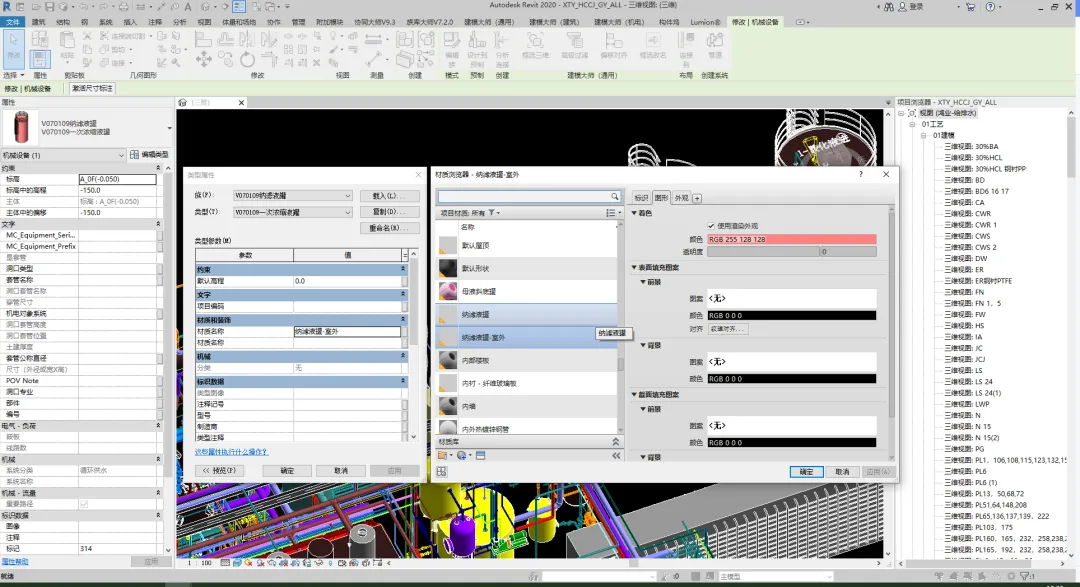Toggle checkbox beside MC_Equipment_Seri parameter
The width and height of the screenshot is (1080, 587).
pyautogui.click(x=160, y=235)
